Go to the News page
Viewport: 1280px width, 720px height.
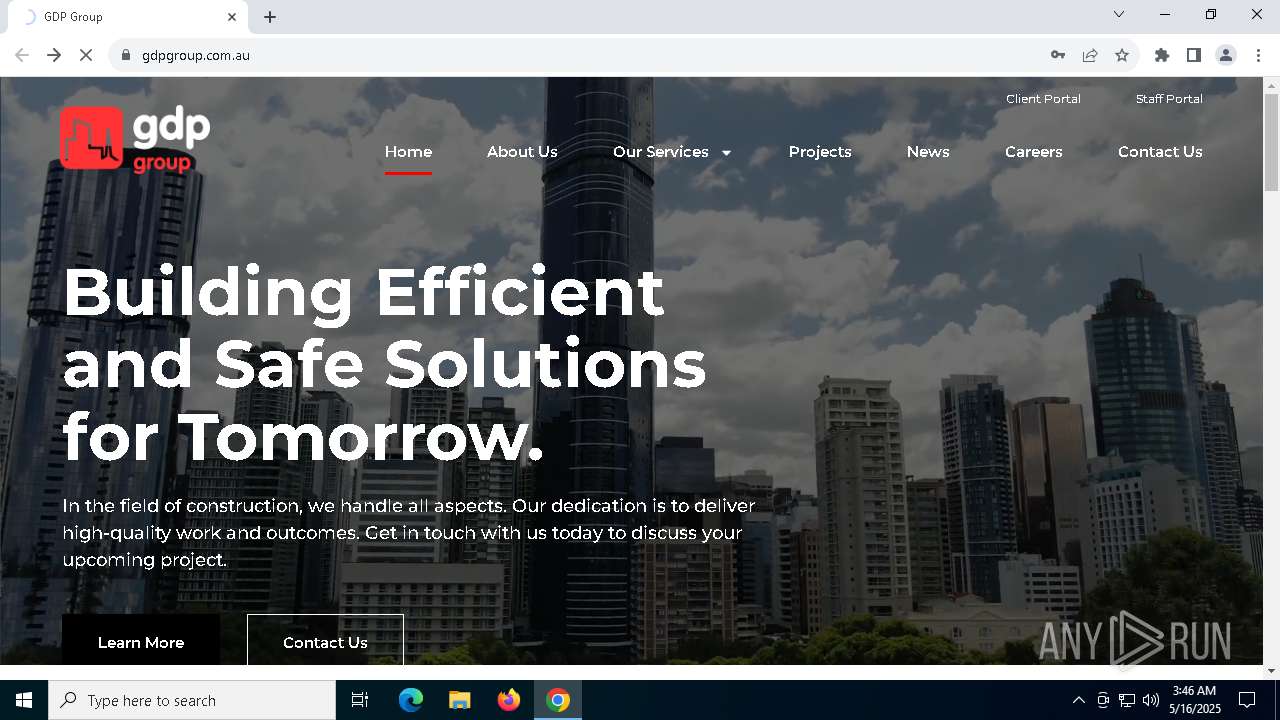click(x=928, y=152)
